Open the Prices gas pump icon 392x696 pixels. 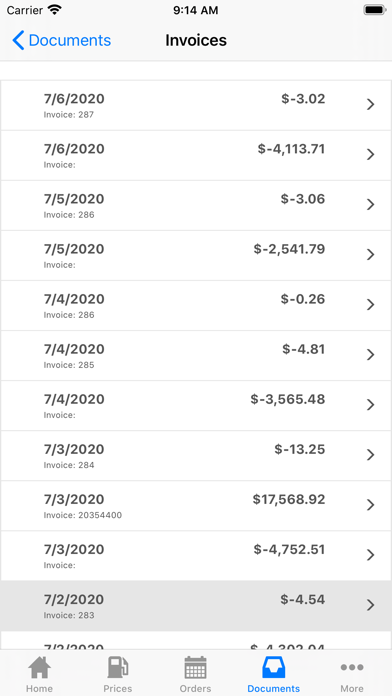[118, 667]
